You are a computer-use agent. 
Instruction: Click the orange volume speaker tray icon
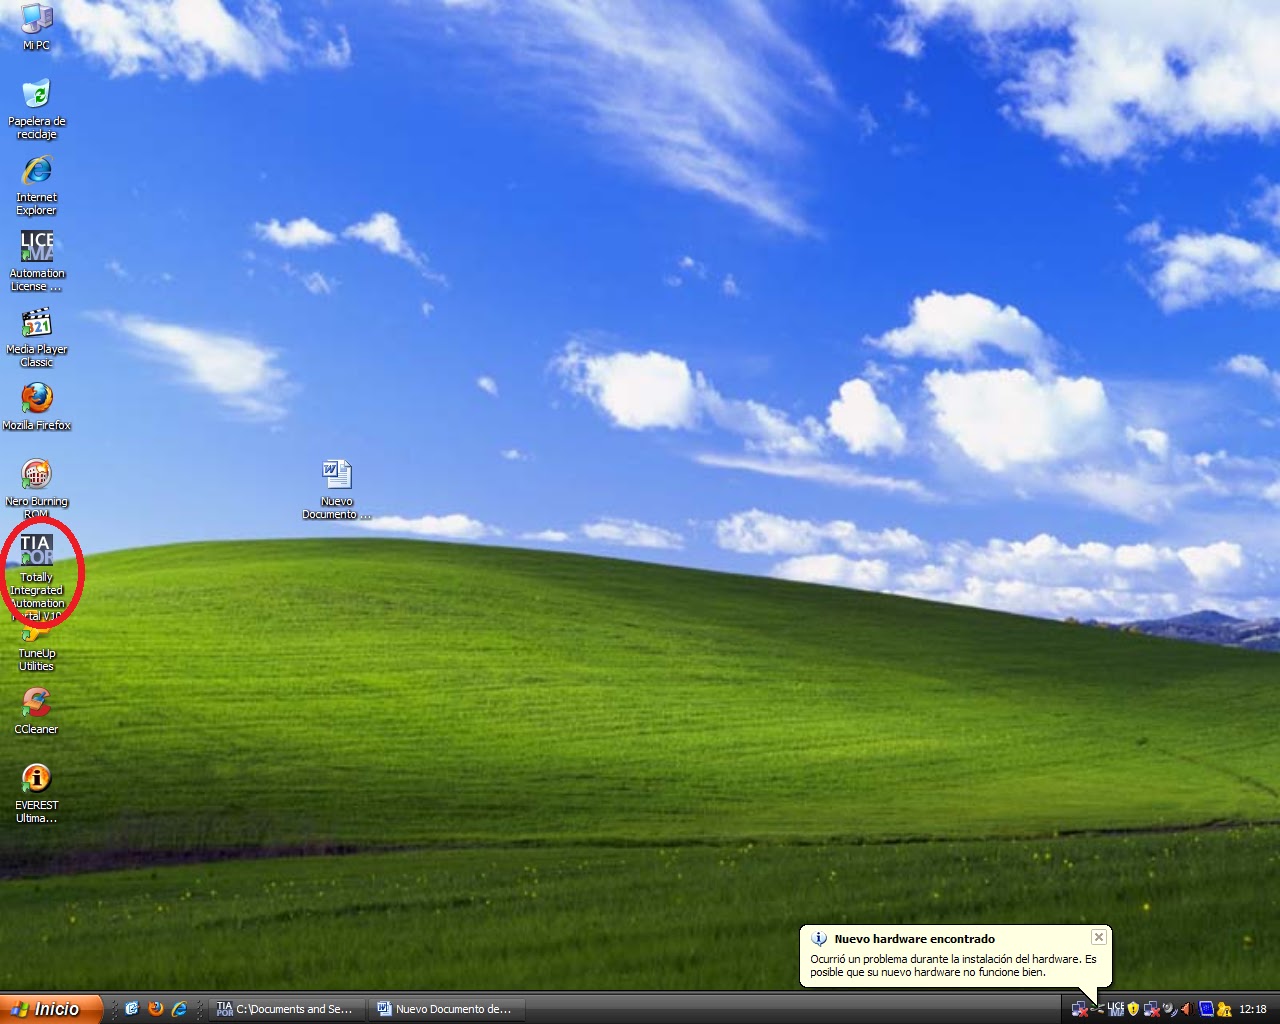click(1187, 1009)
